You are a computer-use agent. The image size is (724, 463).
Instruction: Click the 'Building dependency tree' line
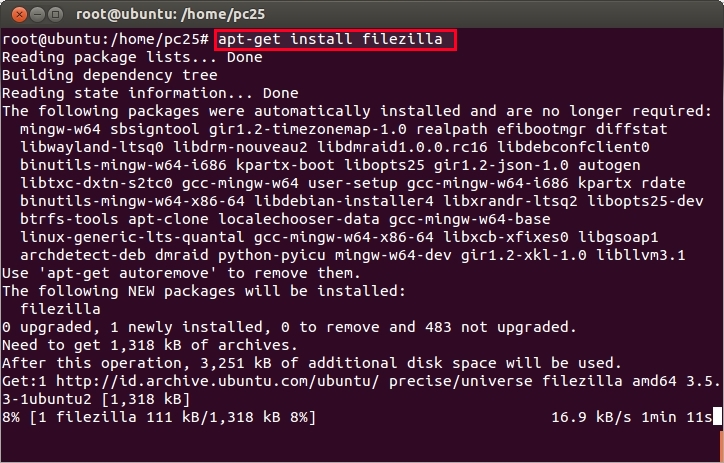[109, 76]
